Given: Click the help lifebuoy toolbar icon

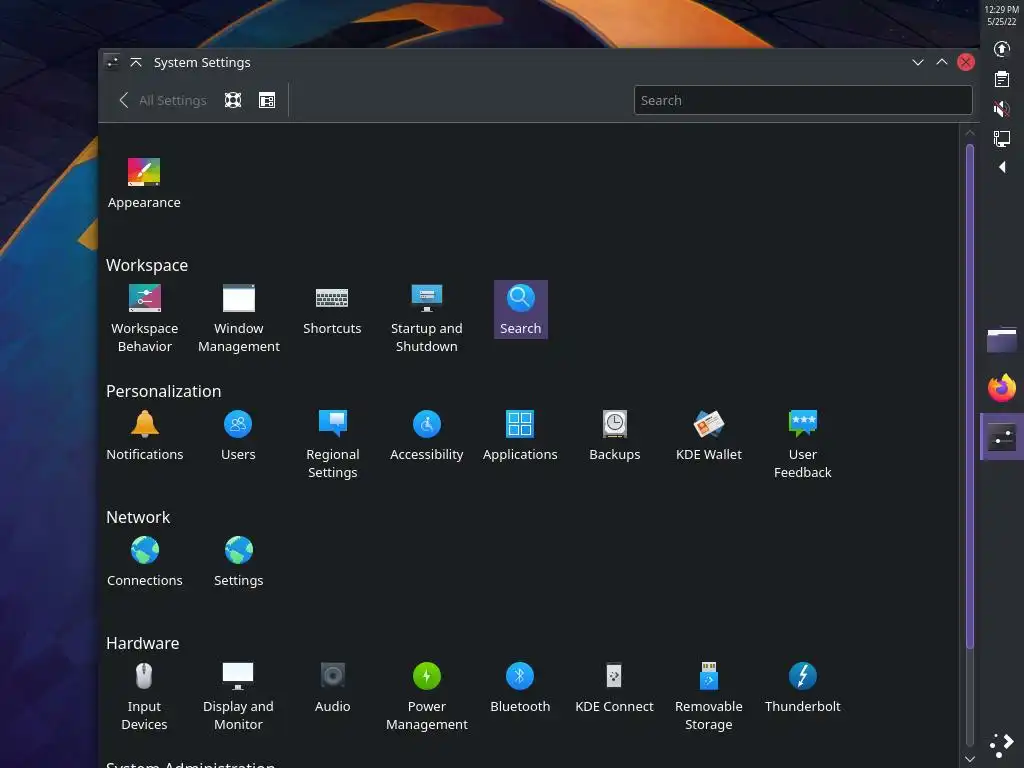Looking at the screenshot, I should (x=233, y=100).
